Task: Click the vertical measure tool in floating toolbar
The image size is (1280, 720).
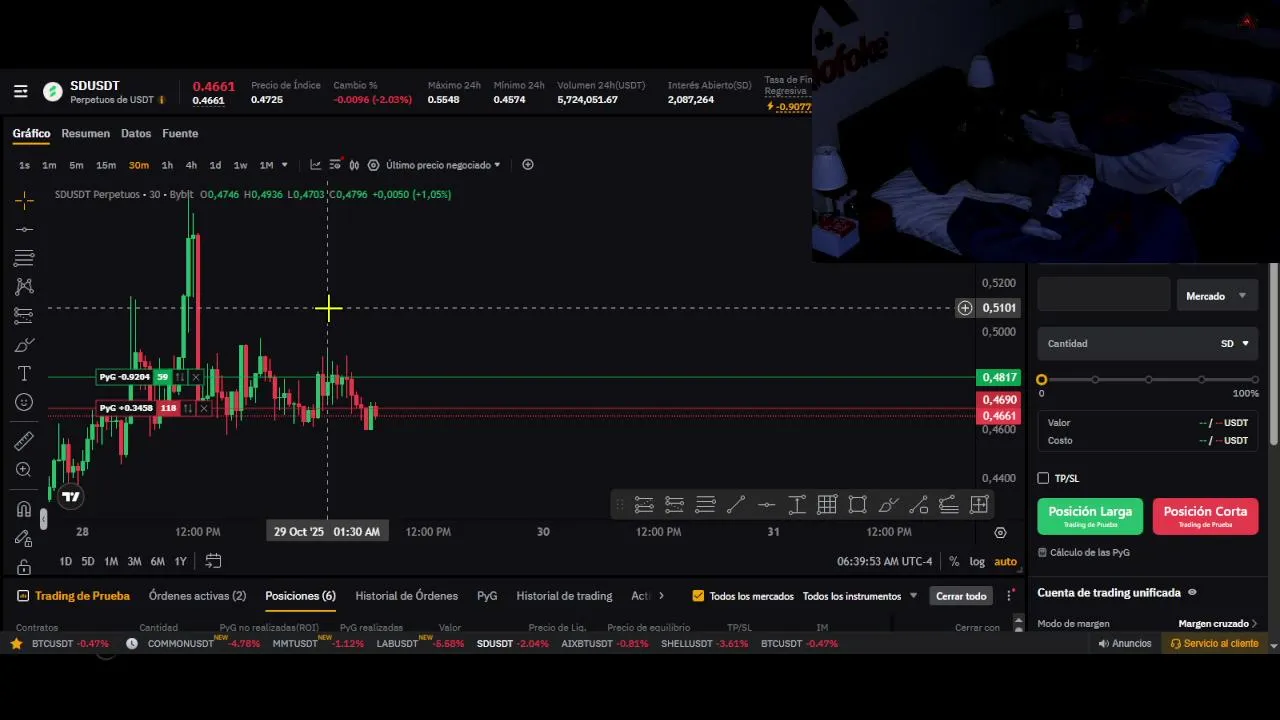Action: pos(797,505)
